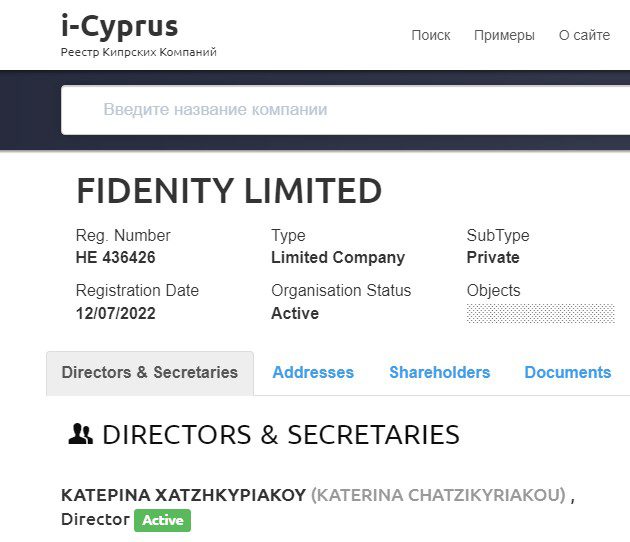This screenshot has height=542, width=630.
Task: Open the О сайте menu item
Action: click(x=584, y=35)
